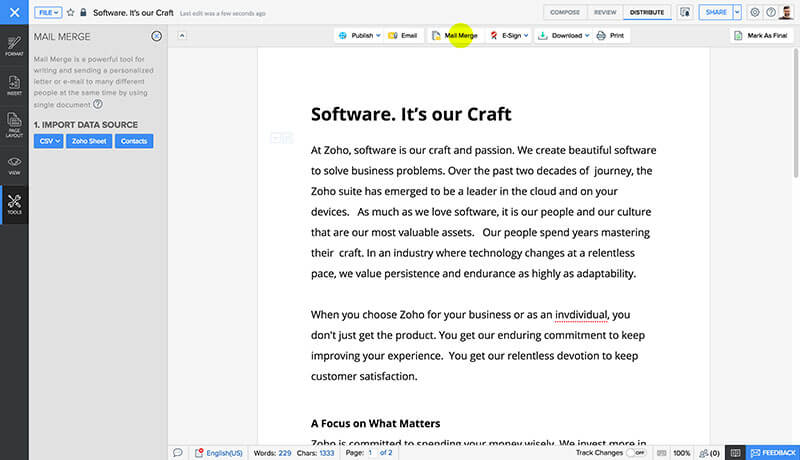Click the SHARE button
This screenshot has width=800, height=460.
coord(716,12)
